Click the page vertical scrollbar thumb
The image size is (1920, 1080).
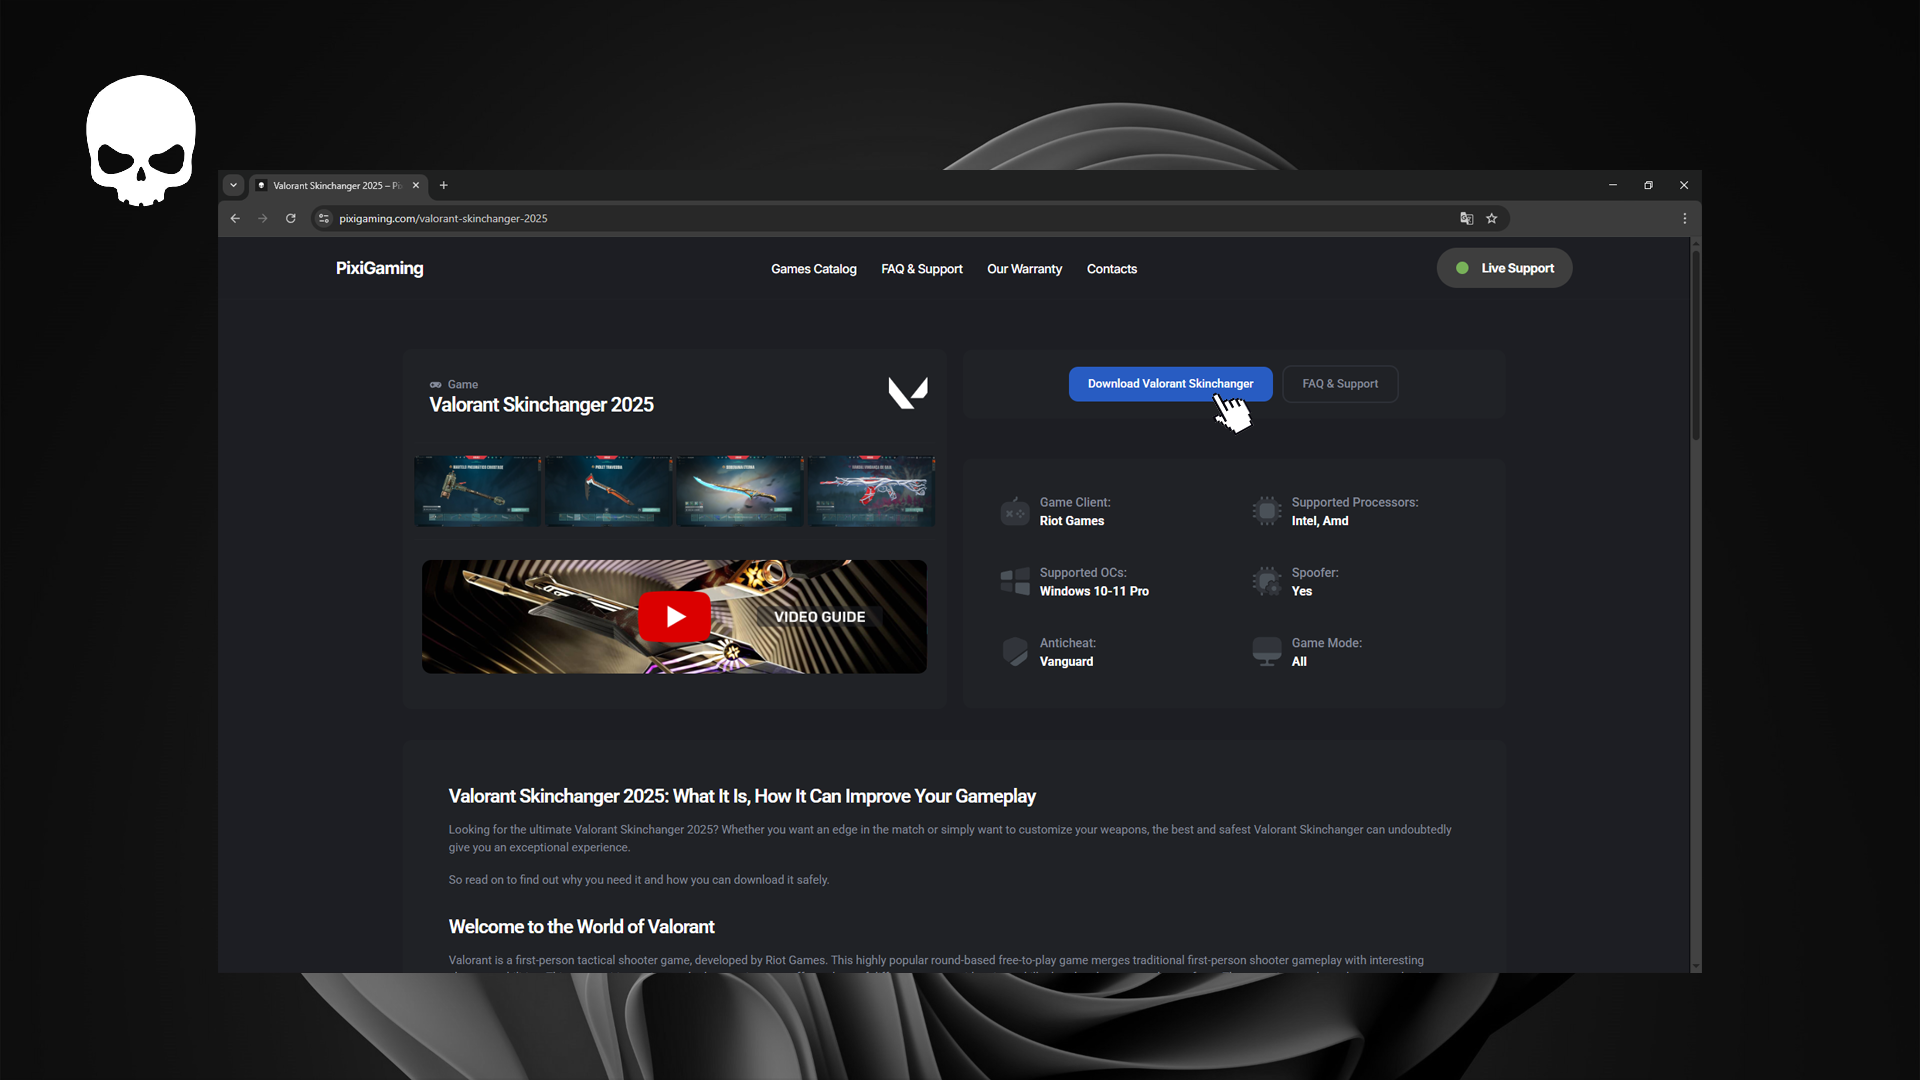pos(1695,345)
